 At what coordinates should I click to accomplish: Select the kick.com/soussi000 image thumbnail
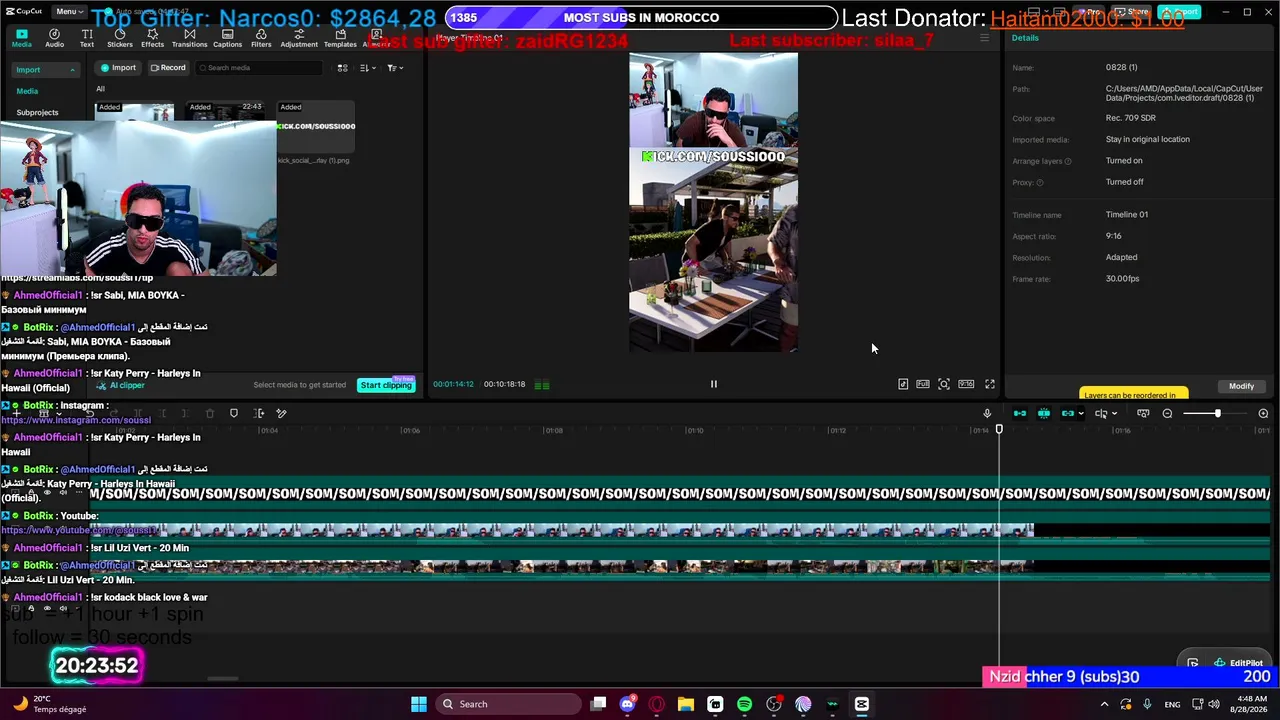click(315, 127)
